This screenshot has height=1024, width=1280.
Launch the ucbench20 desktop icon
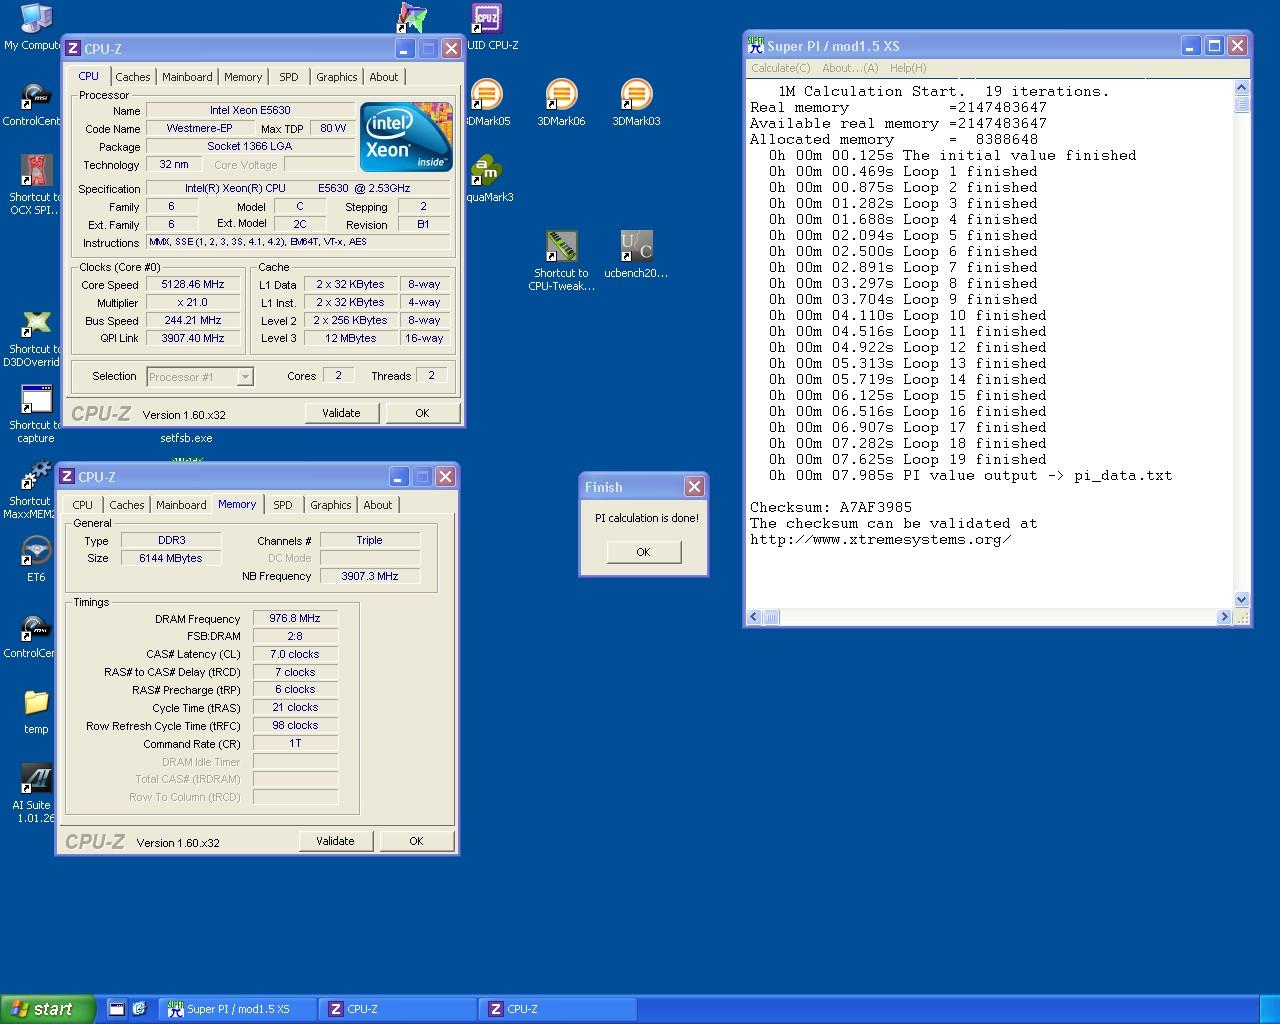click(x=636, y=246)
